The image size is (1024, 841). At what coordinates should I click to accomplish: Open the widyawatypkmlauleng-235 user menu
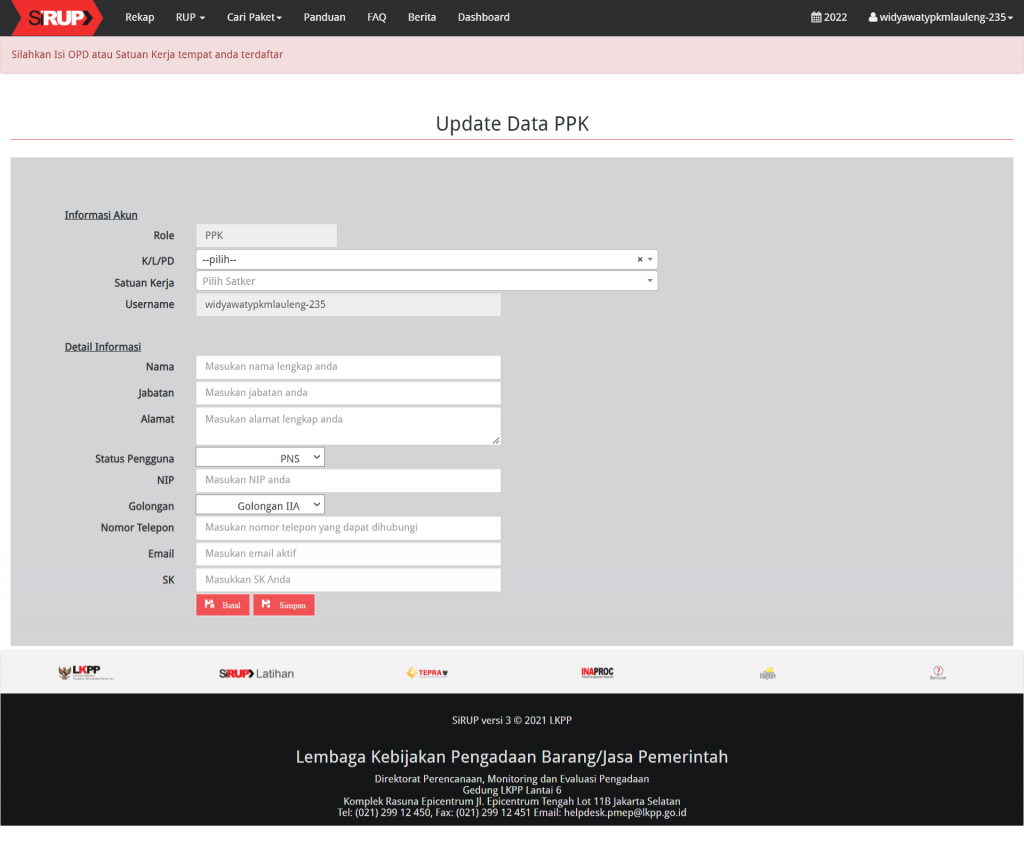pyautogui.click(x=940, y=17)
